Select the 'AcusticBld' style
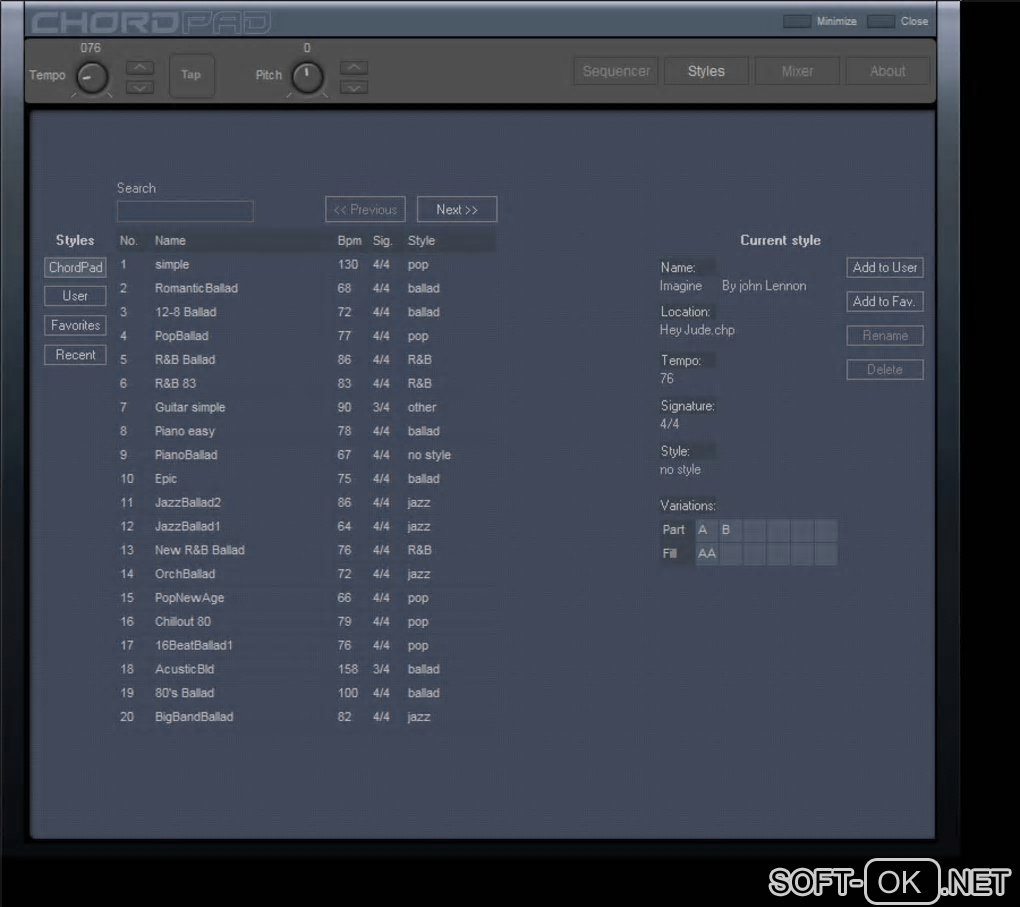The width and height of the screenshot is (1020, 907). tap(306, 670)
